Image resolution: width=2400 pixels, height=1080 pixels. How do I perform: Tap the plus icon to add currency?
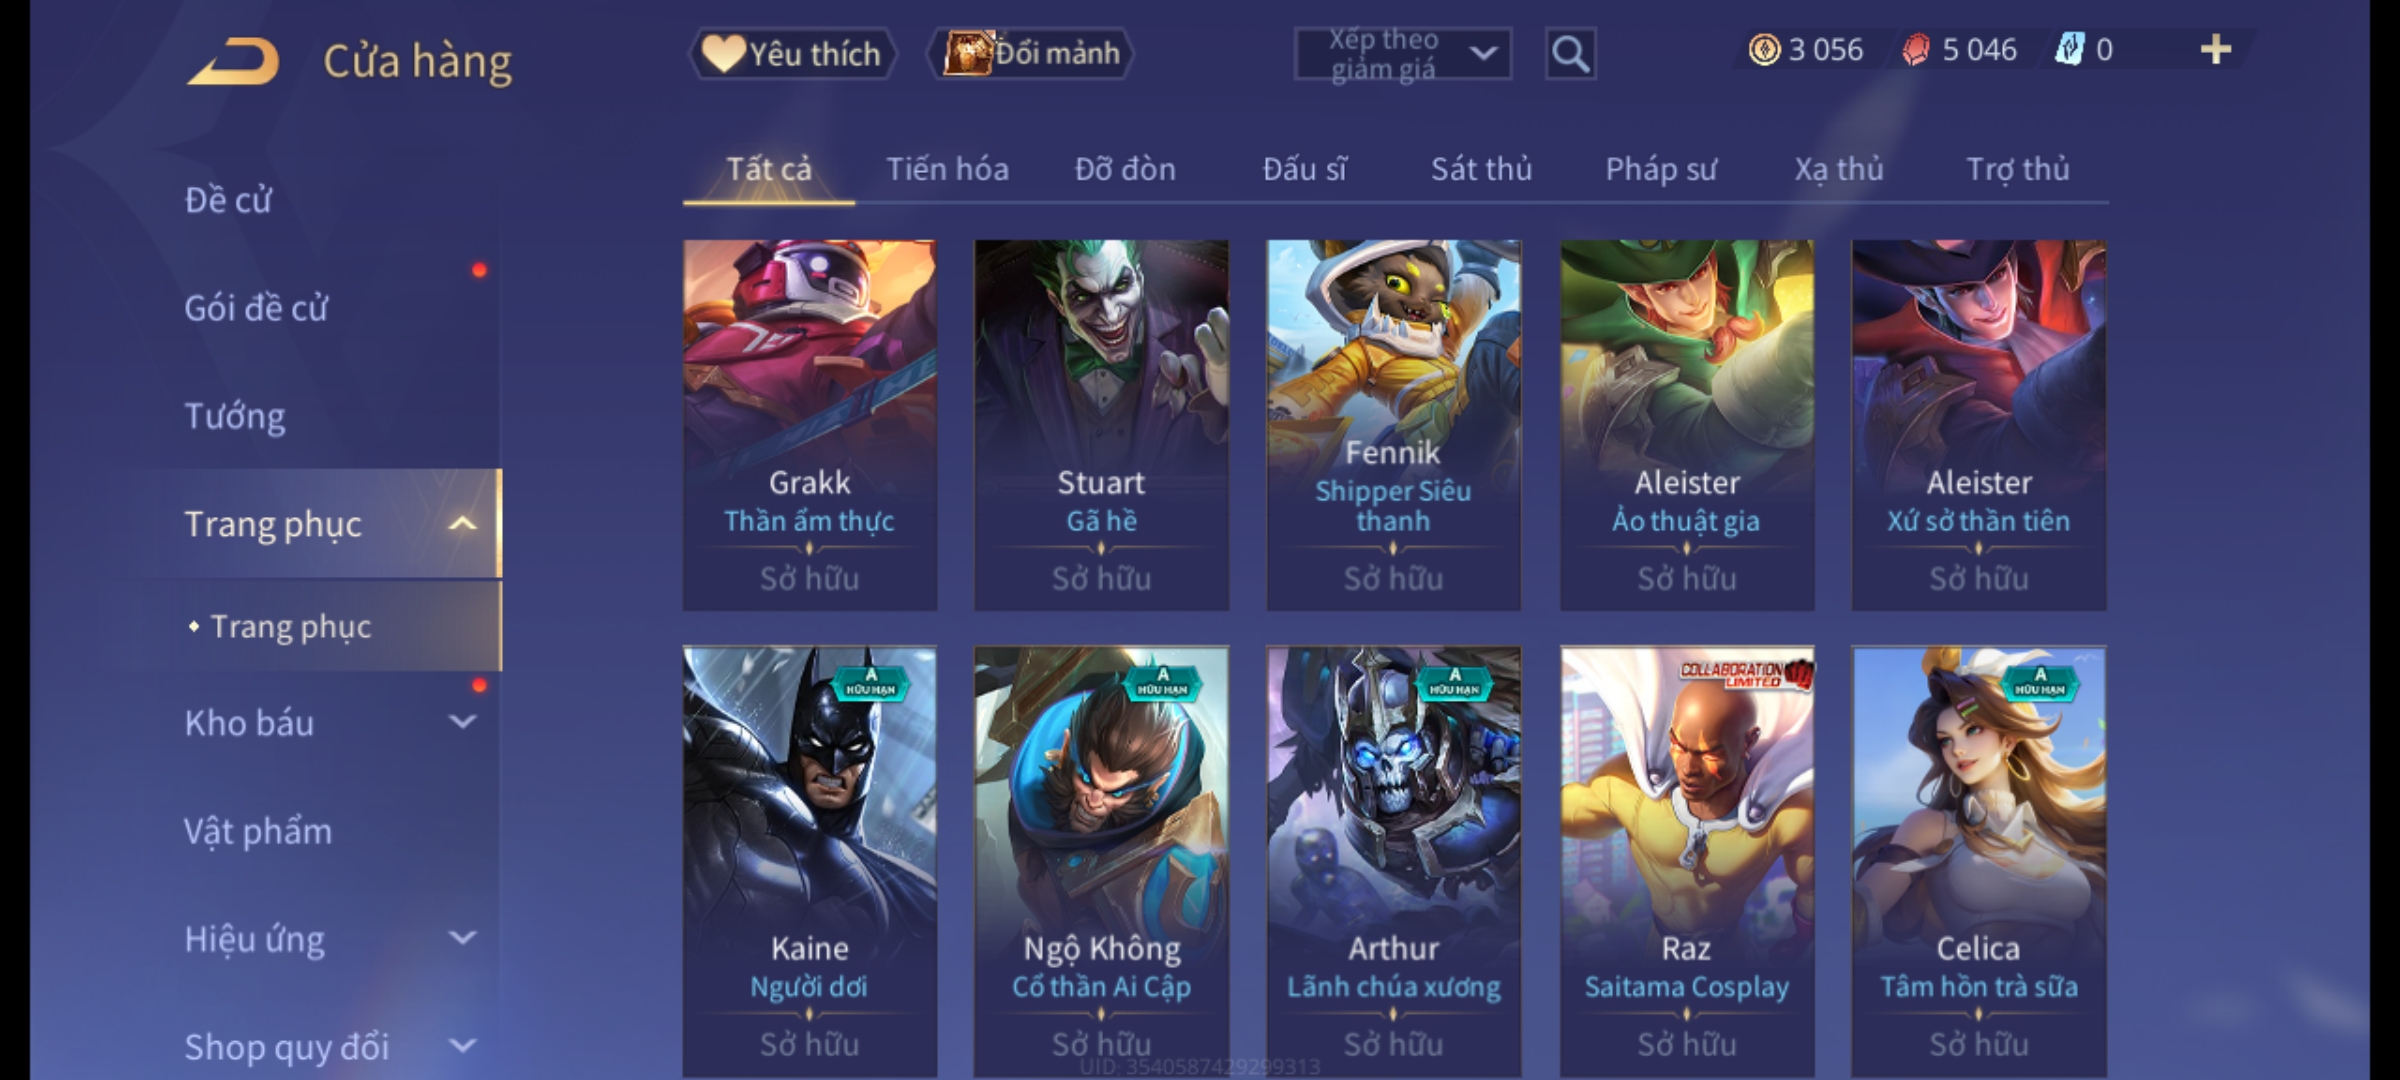click(x=2216, y=50)
